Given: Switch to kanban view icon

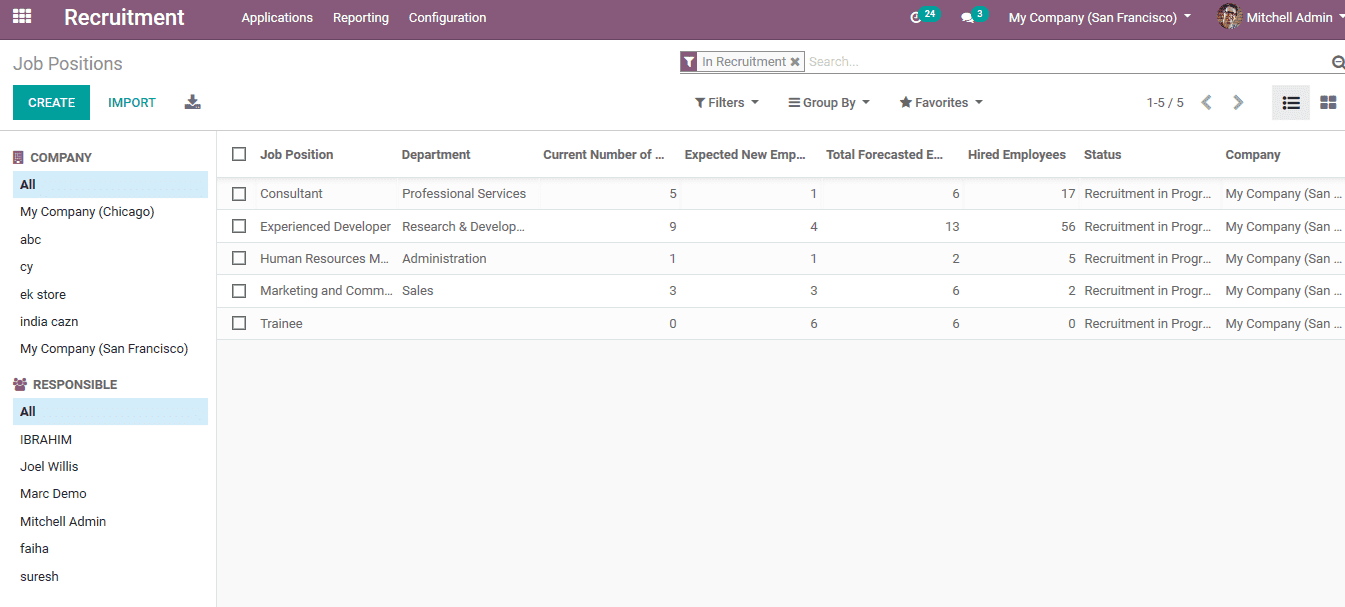Looking at the screenshot, I should point(1328,103).
